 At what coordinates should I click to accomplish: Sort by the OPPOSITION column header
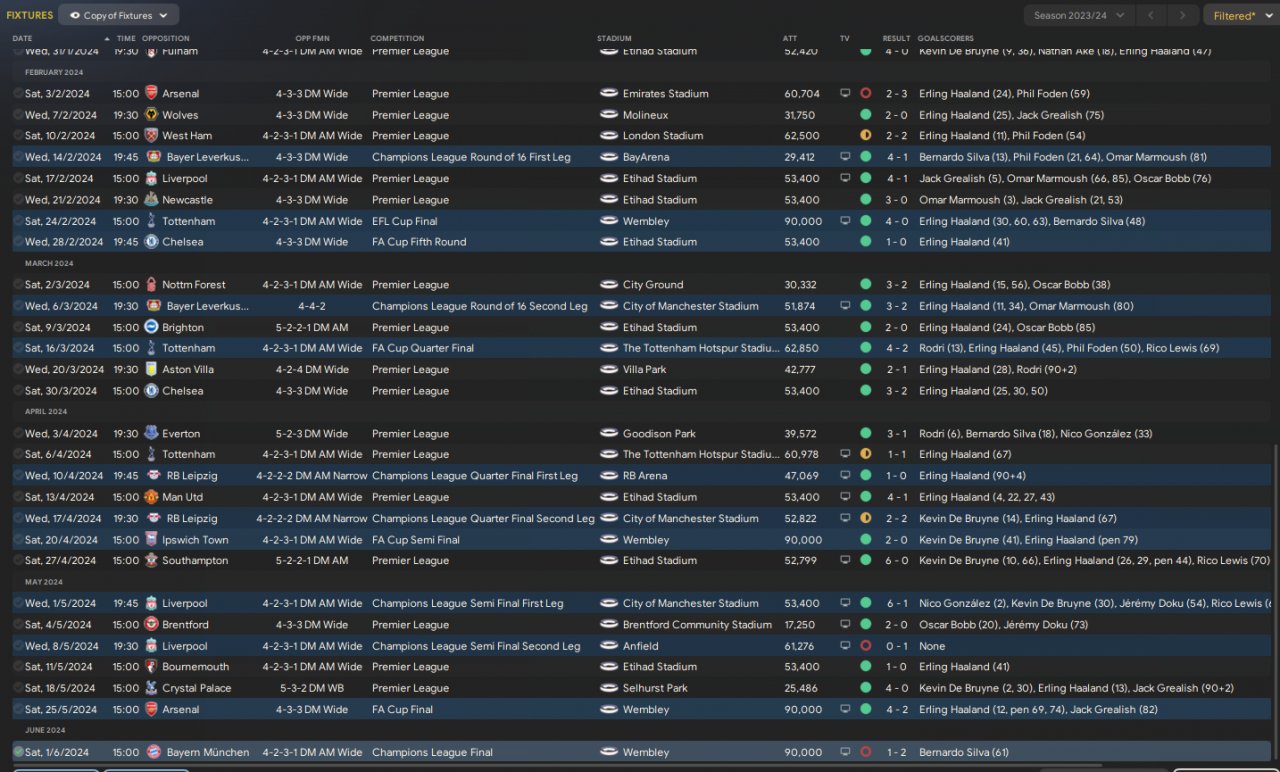(166, 39)
